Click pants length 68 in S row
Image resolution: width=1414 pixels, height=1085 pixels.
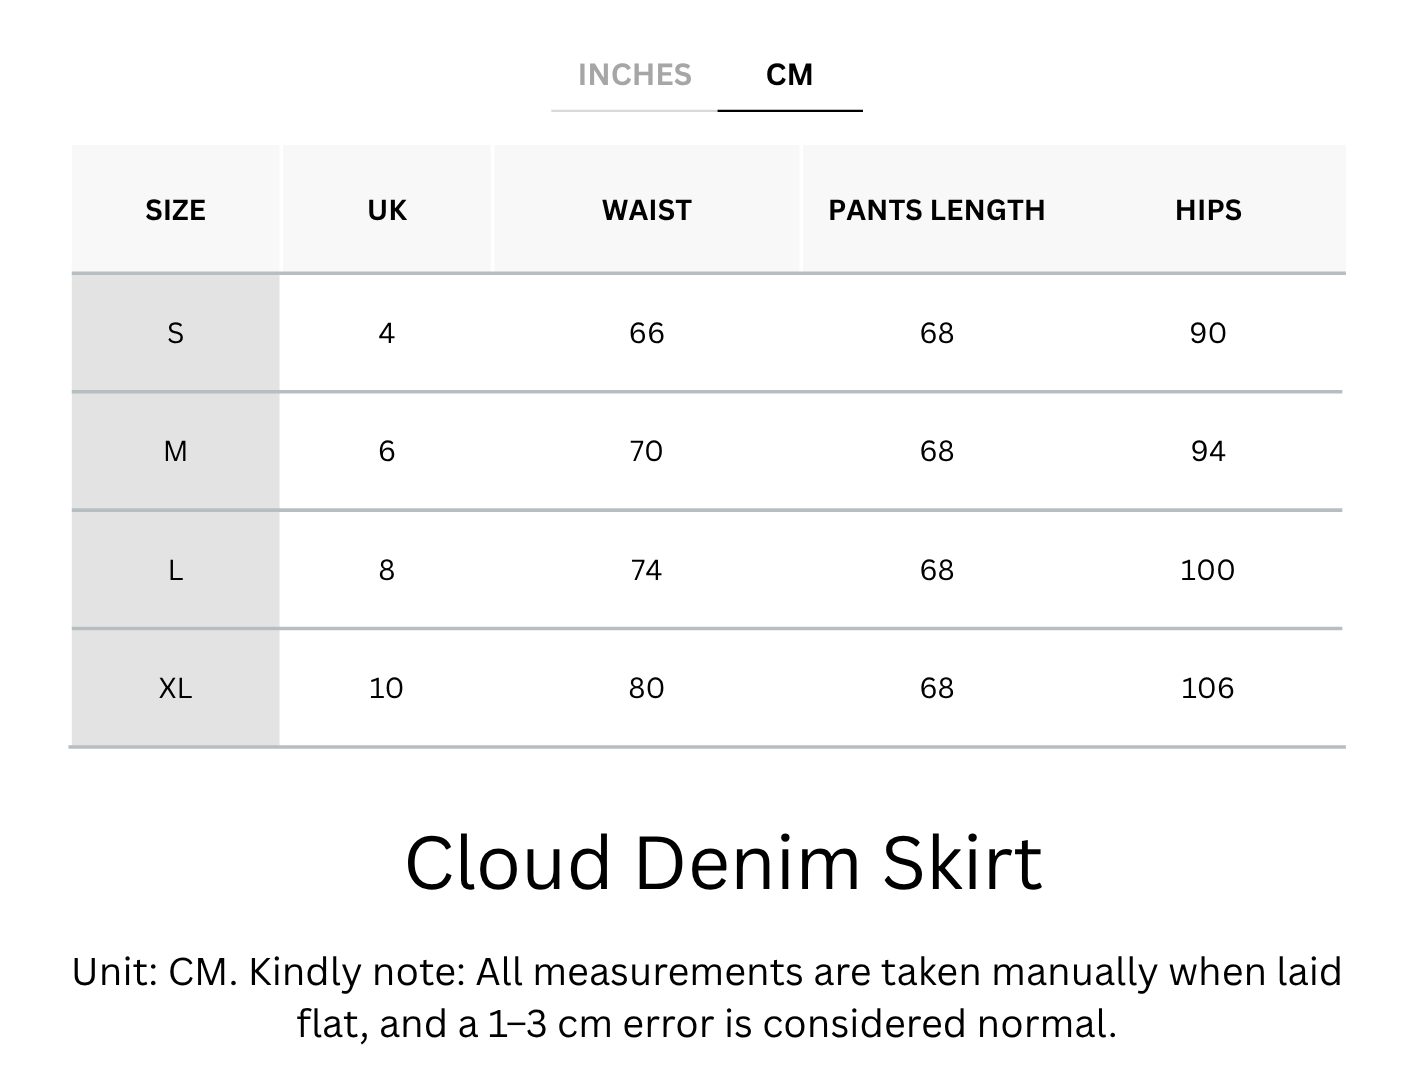pyautogui.click(x=937, y=333)
